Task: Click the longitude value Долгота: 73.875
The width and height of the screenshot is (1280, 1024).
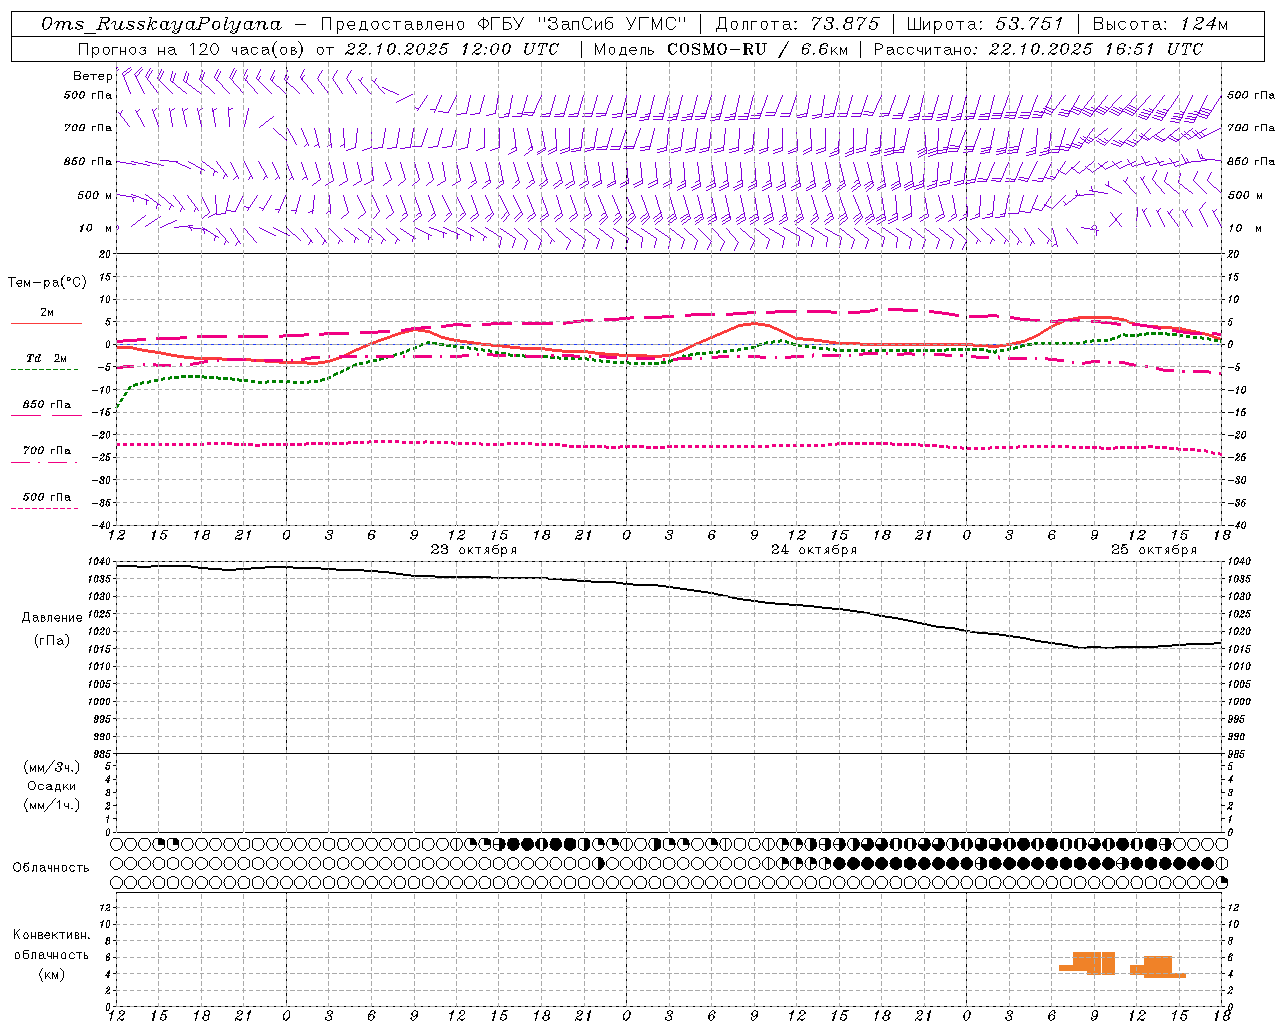Action: coord(798,24)
